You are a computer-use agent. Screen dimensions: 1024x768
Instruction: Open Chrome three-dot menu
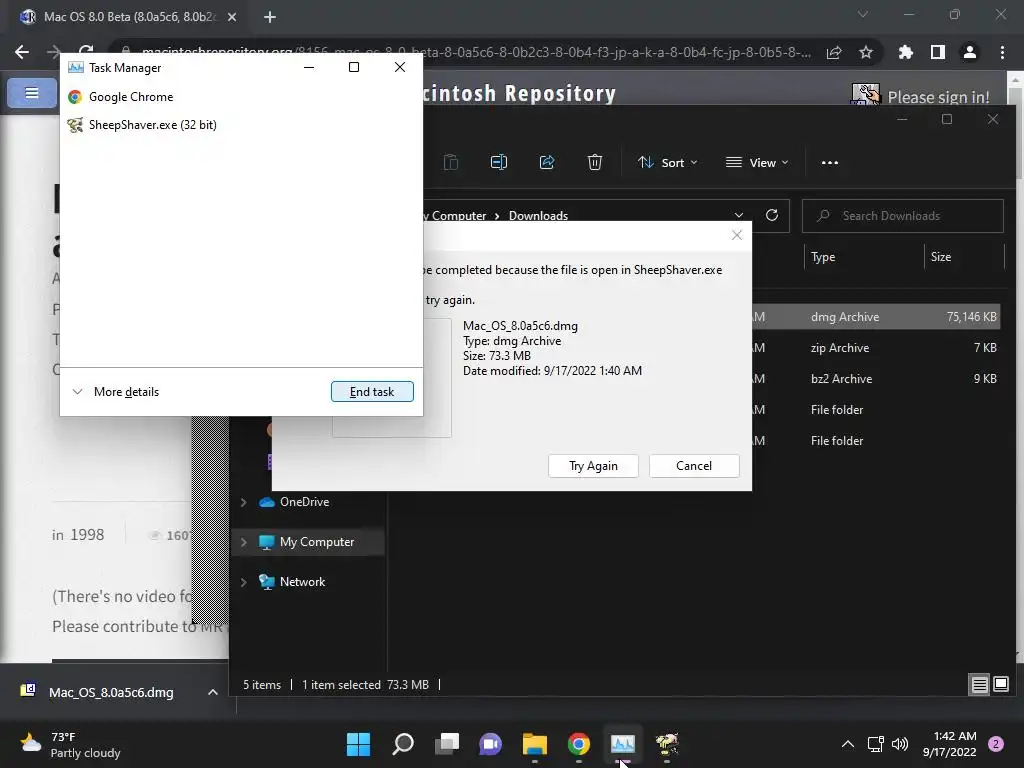[x=1002, y=52]
